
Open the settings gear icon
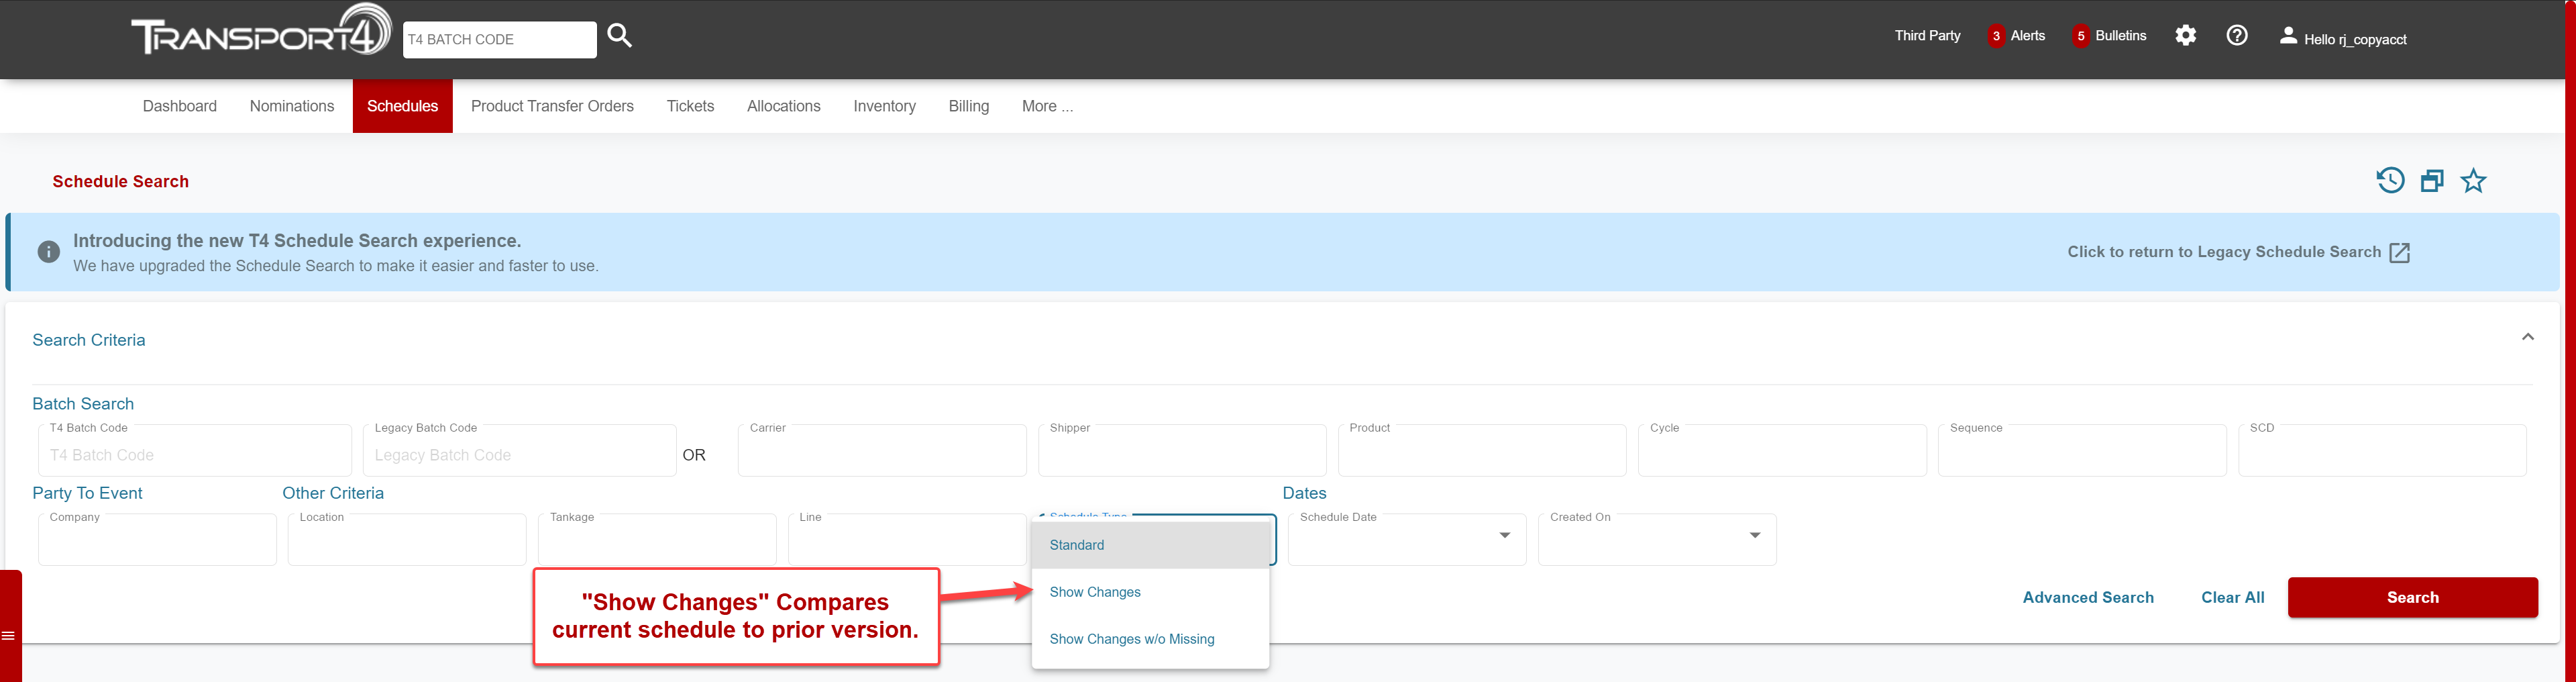click(2185, 36)
